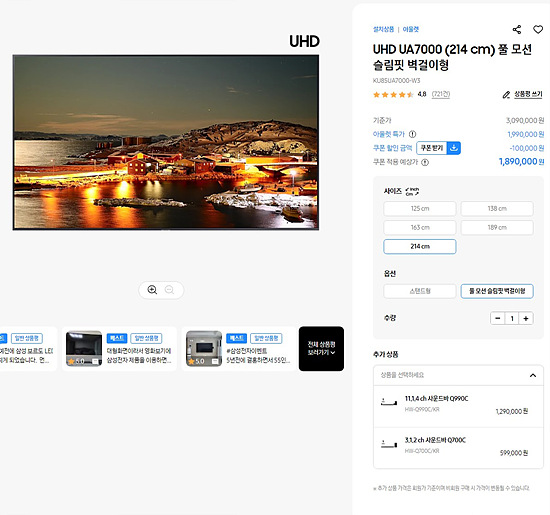The image size is (550, 515).
Task: Select the 125 cm size option
Action: click(420, 209)
